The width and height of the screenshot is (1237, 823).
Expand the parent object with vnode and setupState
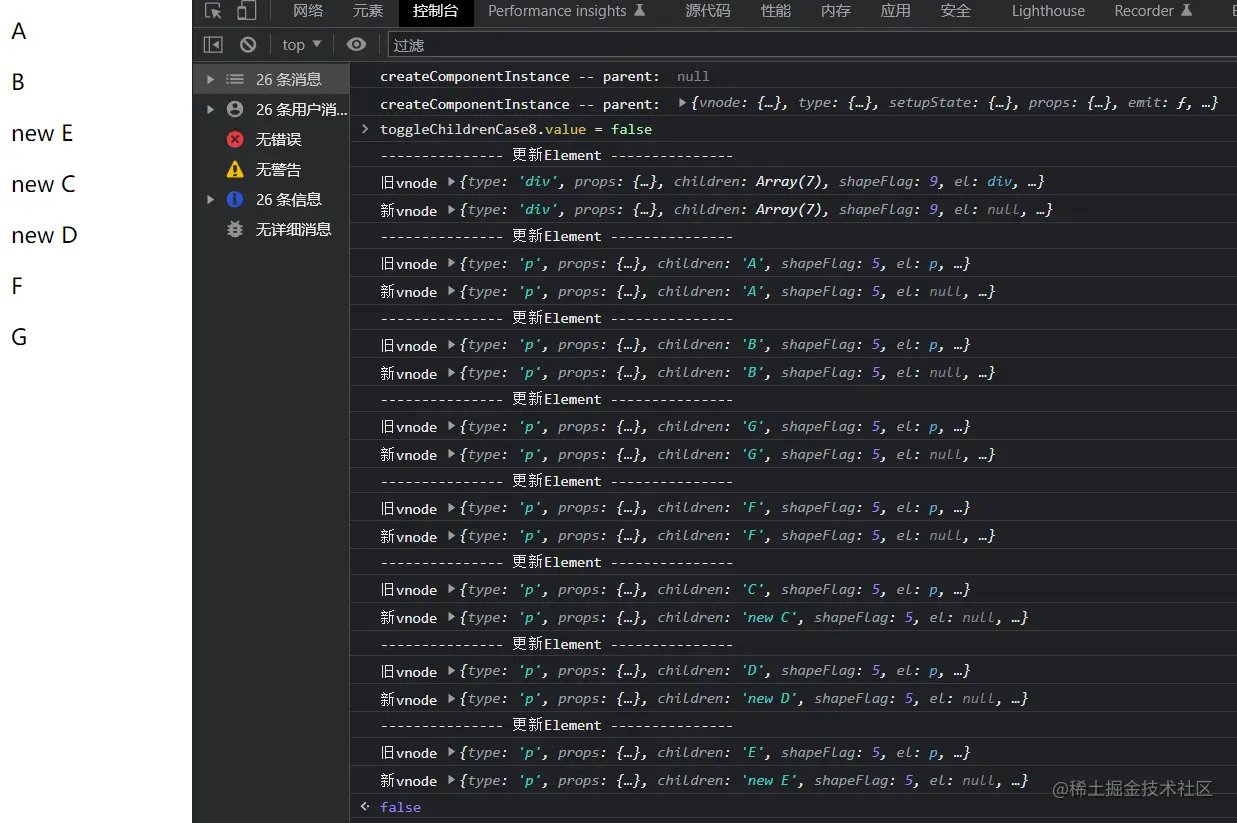pos(682,102)
